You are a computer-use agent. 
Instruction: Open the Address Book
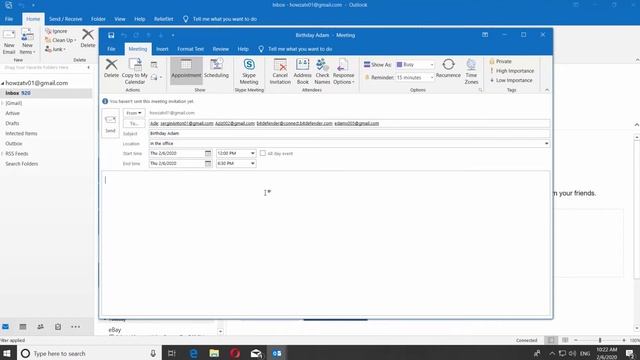point(302,71)
